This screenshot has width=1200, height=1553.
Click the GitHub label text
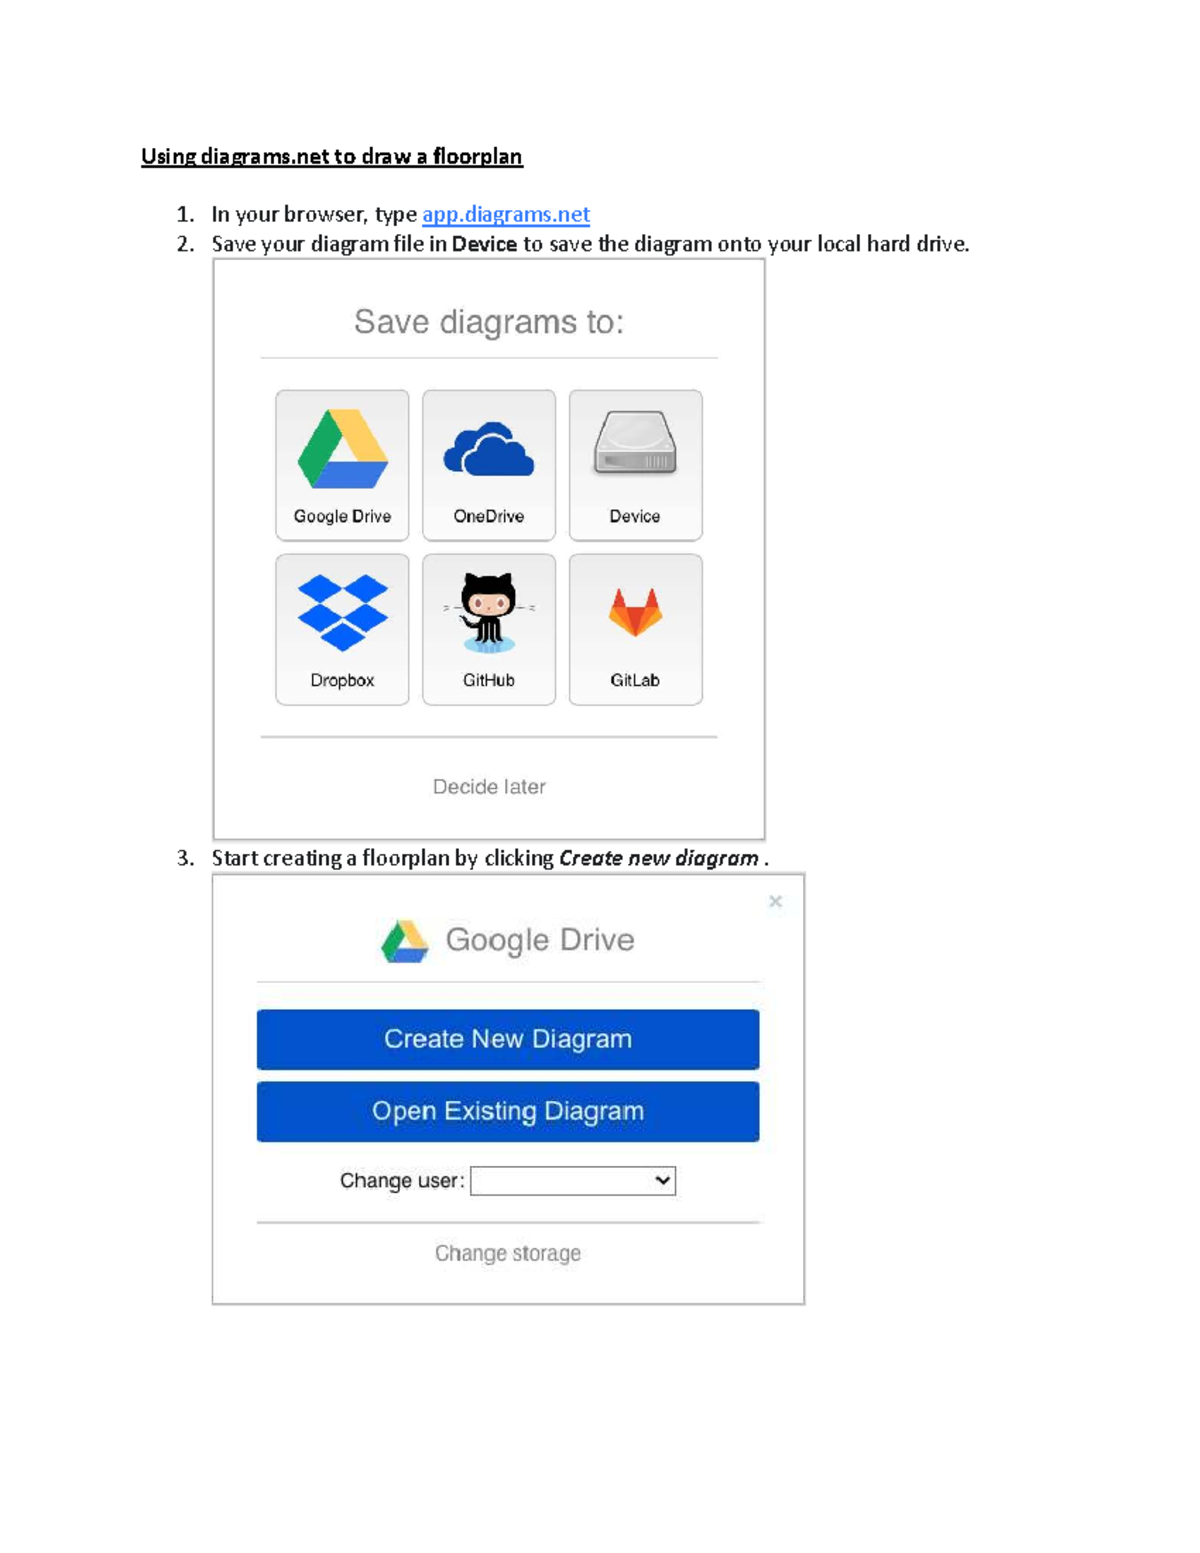point(488,680)
